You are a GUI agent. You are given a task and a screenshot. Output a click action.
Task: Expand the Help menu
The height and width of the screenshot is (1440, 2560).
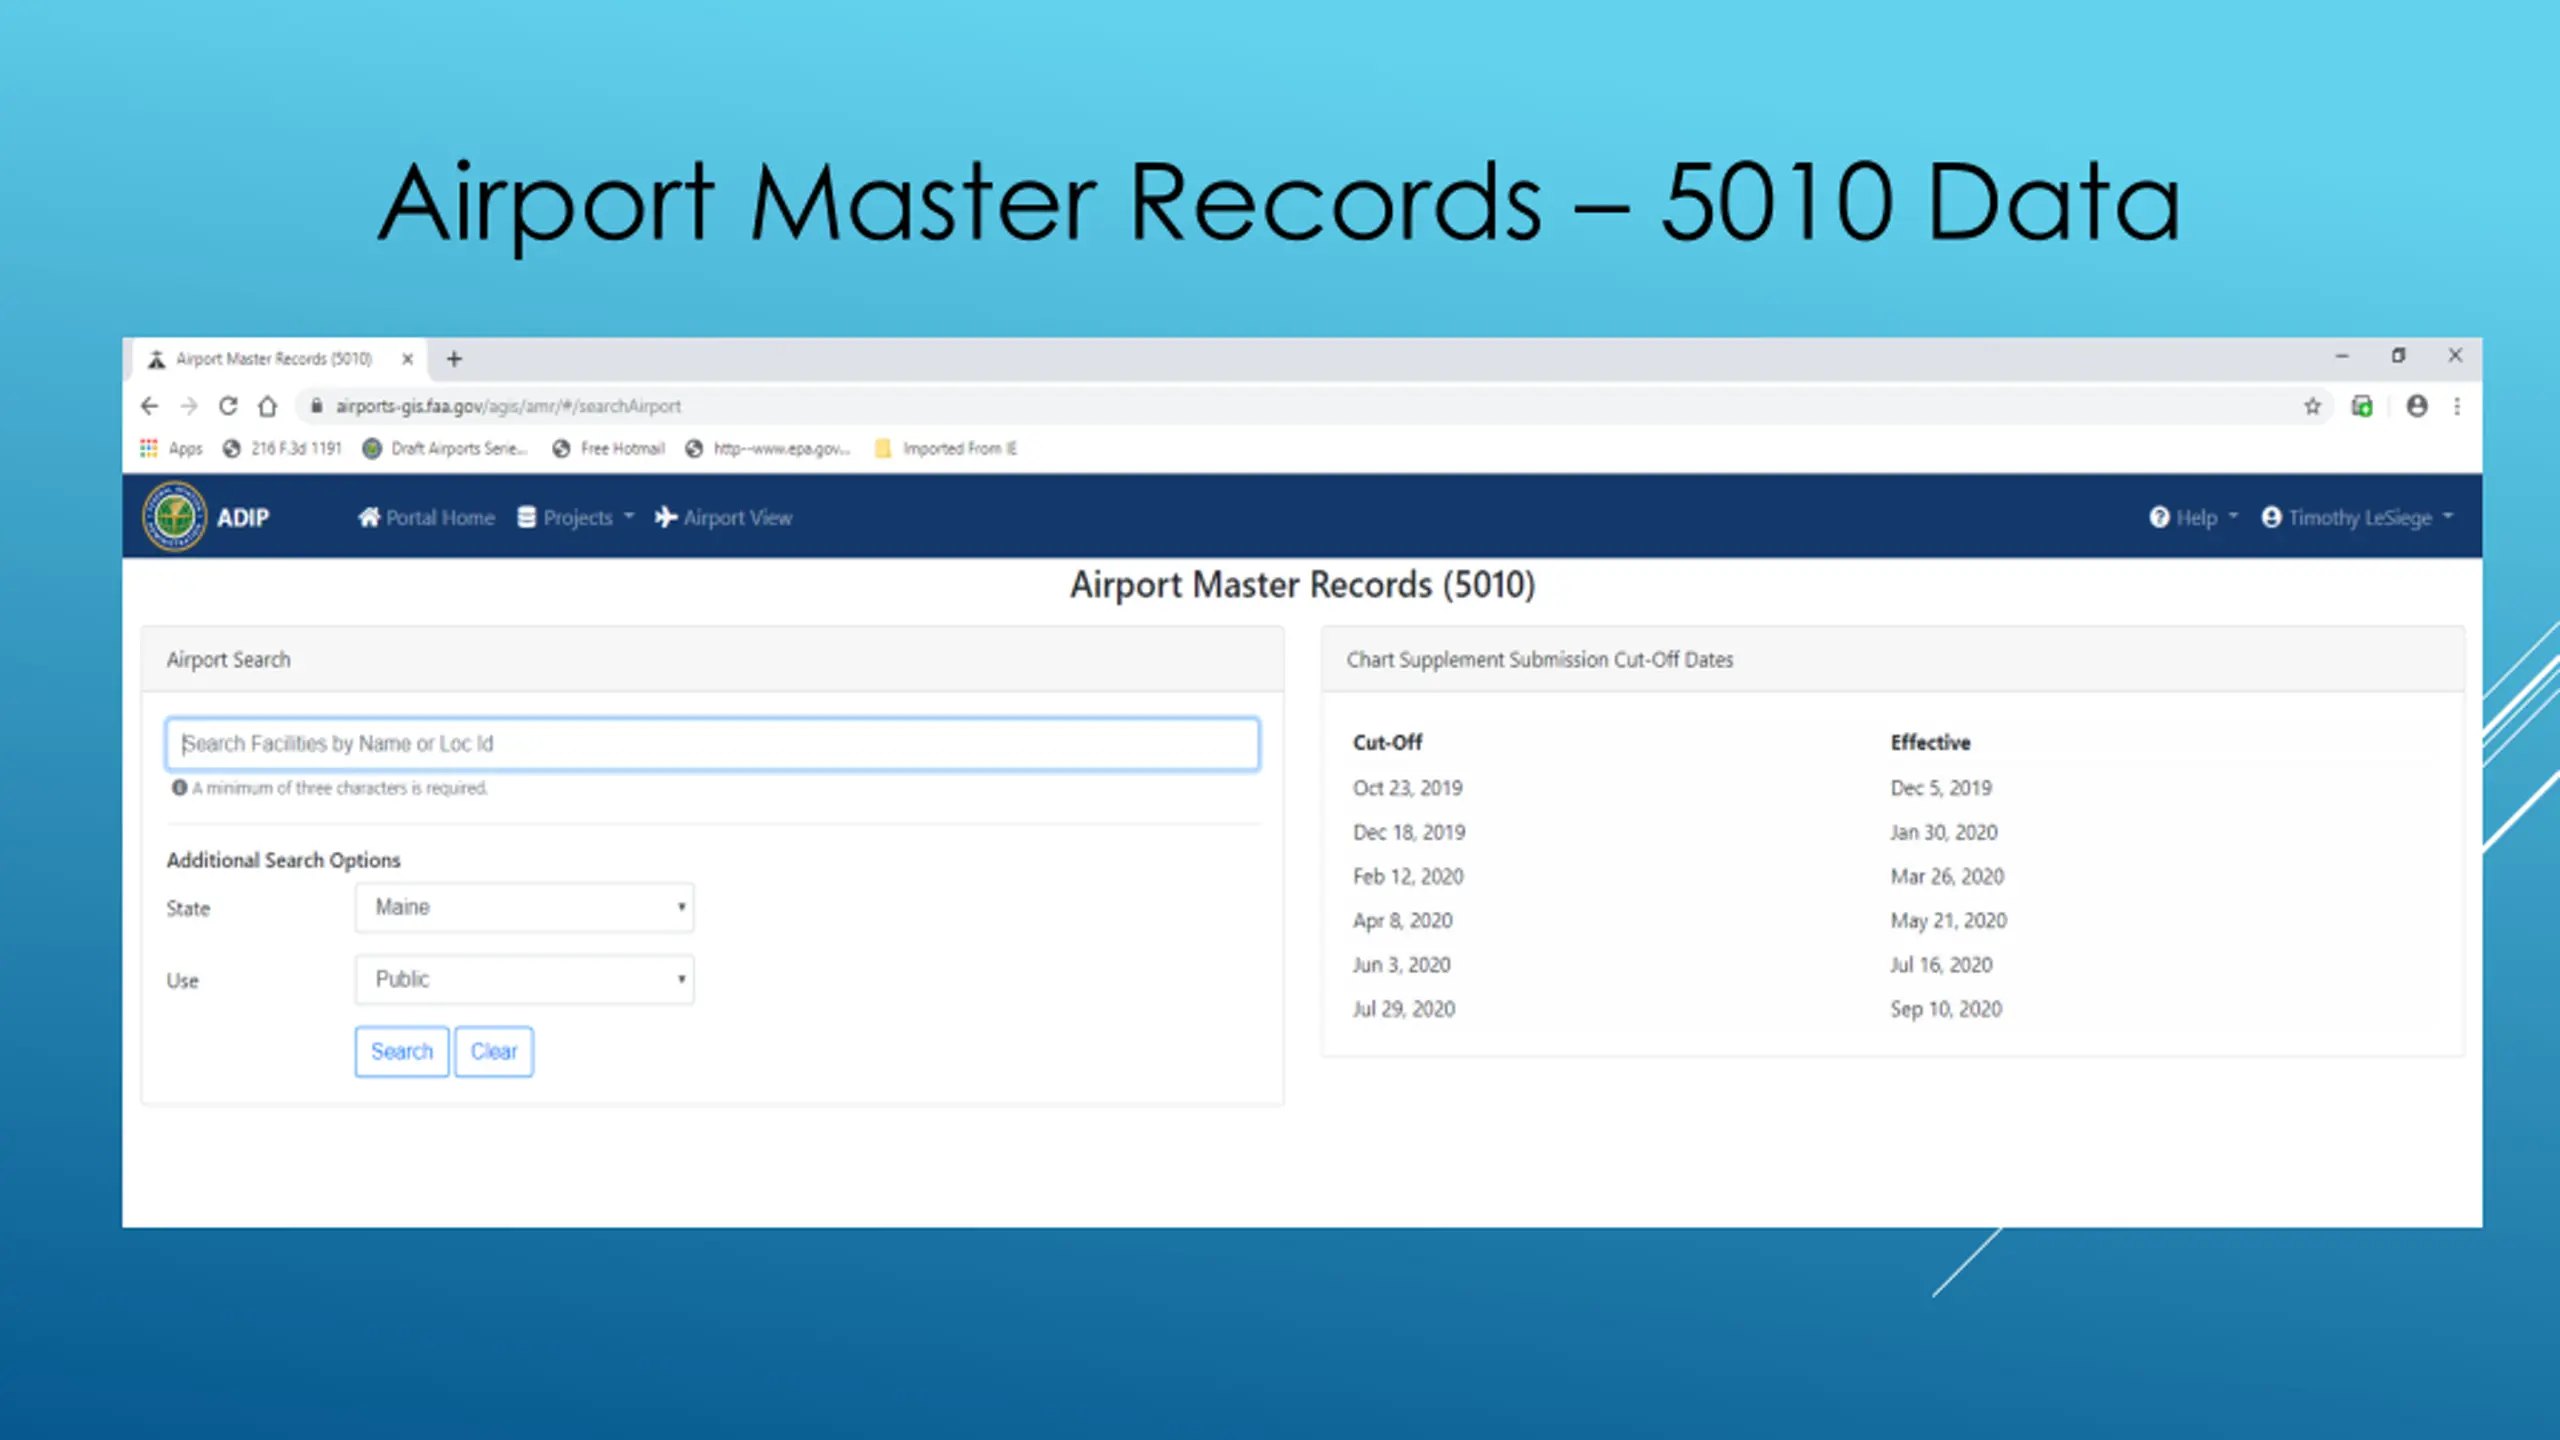2194,518
